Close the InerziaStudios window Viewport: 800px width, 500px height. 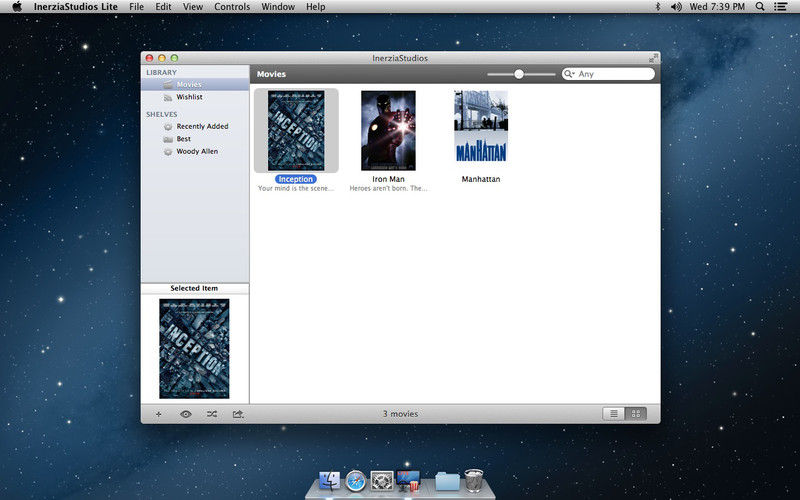pyautogui.click(x=149, y=58)
